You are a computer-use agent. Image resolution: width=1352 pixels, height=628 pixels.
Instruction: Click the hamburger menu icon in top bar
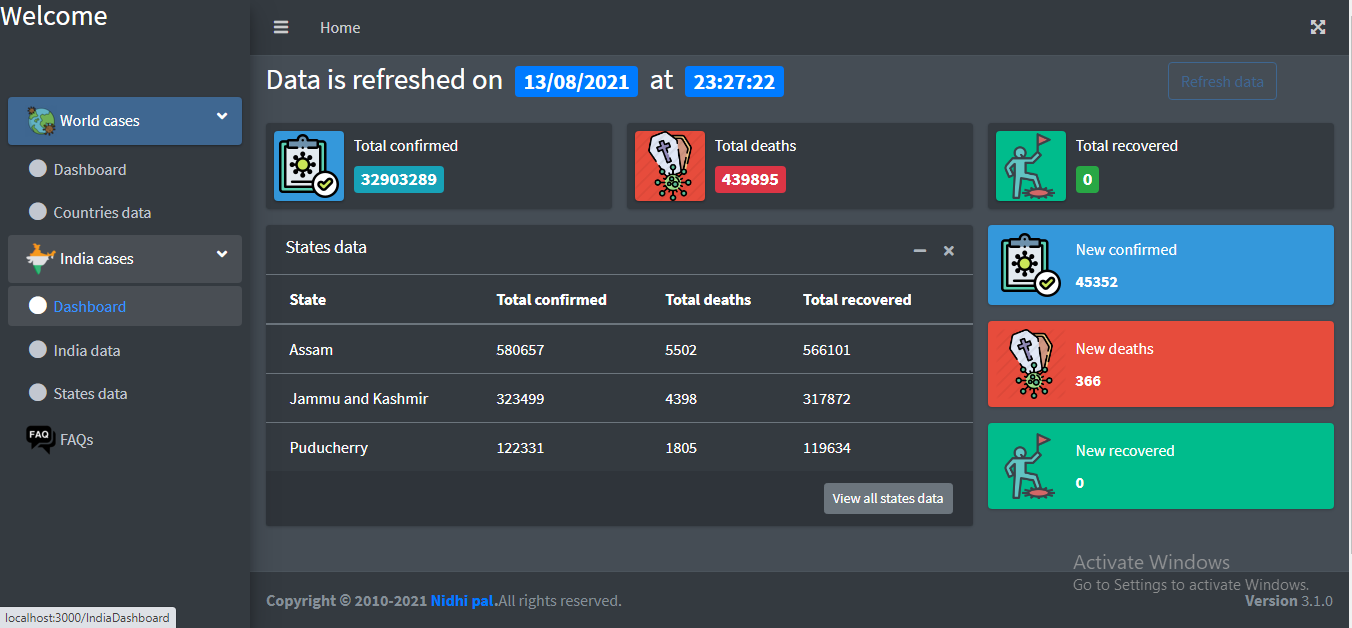[281, 28]
